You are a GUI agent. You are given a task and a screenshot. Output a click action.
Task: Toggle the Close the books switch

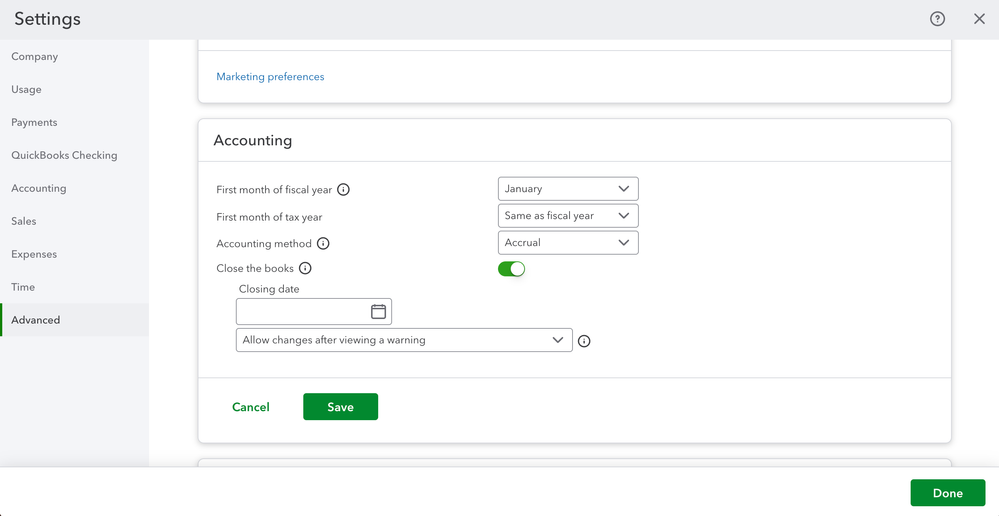click(511, 269)
